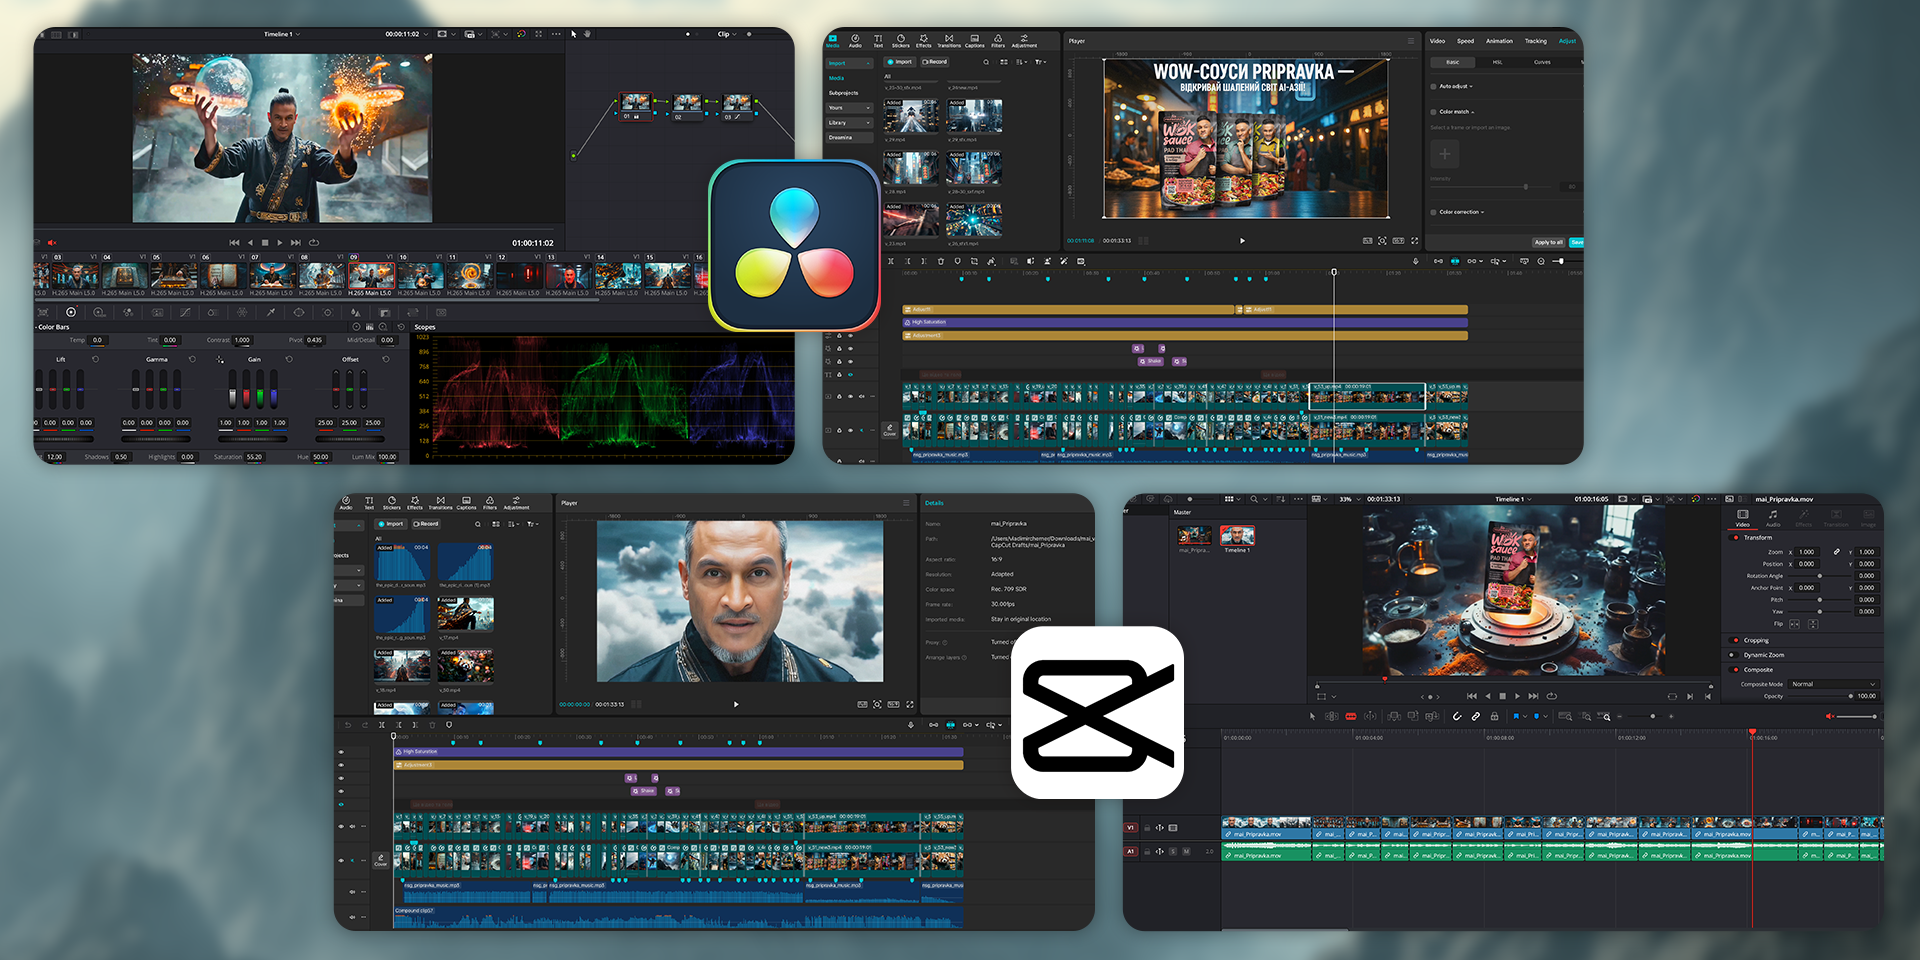Tick the Color correction checkbox
The height and width of the screenshot is (960, 1920).
tap(1433, 212)
